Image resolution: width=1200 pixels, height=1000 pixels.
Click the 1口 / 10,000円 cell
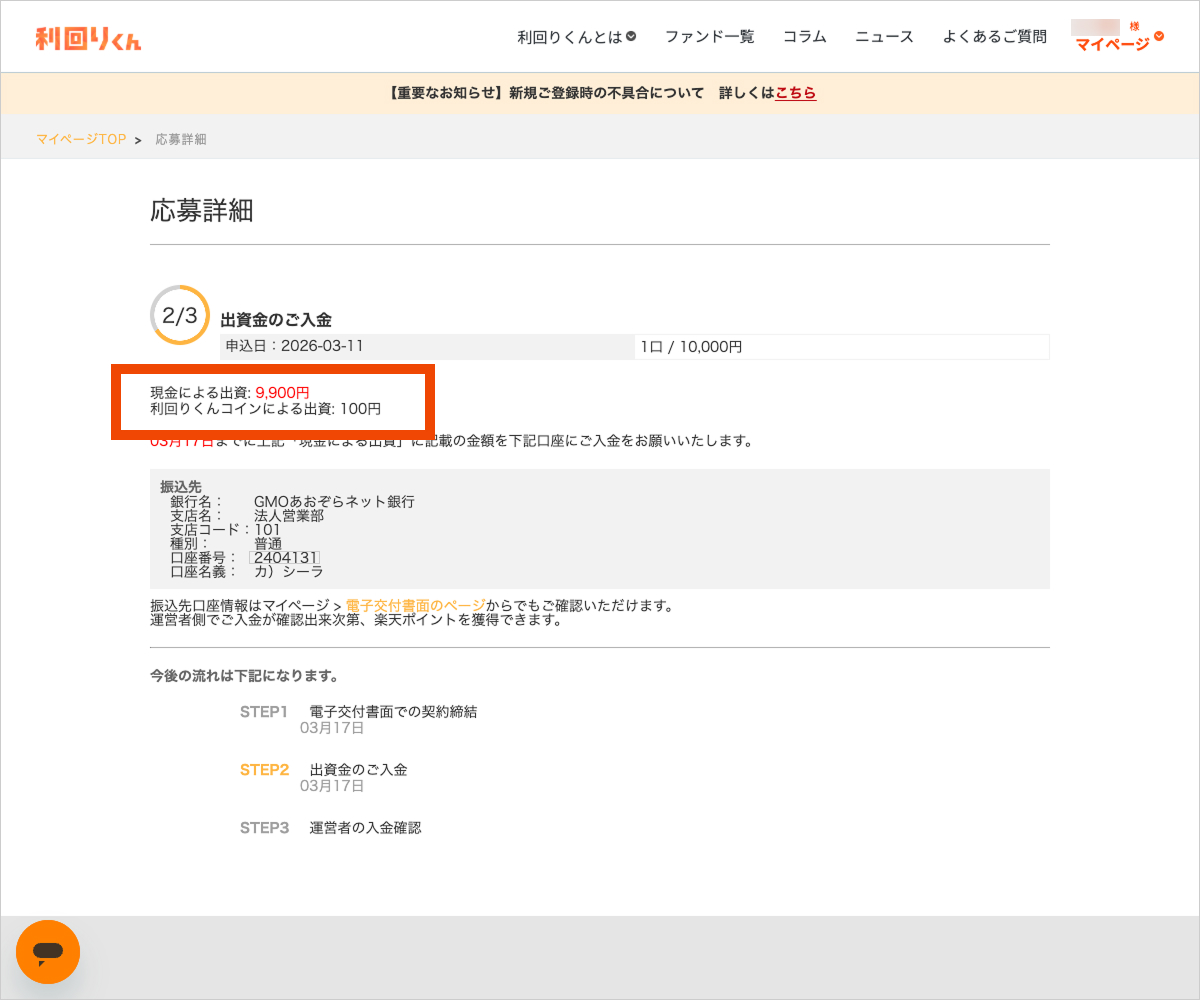point(690,347)
